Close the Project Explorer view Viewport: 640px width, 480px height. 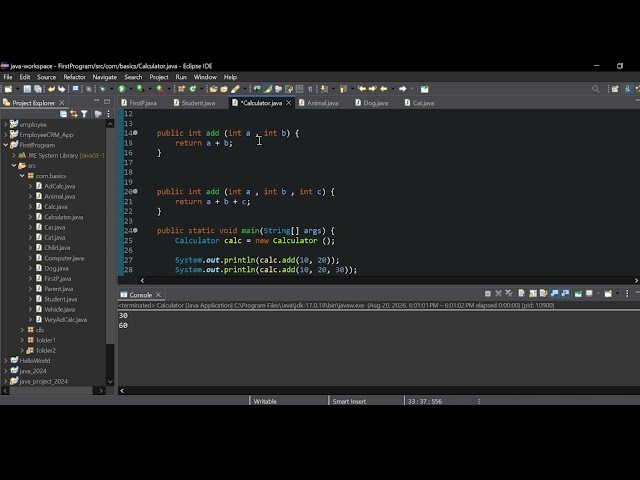point(62,102)
